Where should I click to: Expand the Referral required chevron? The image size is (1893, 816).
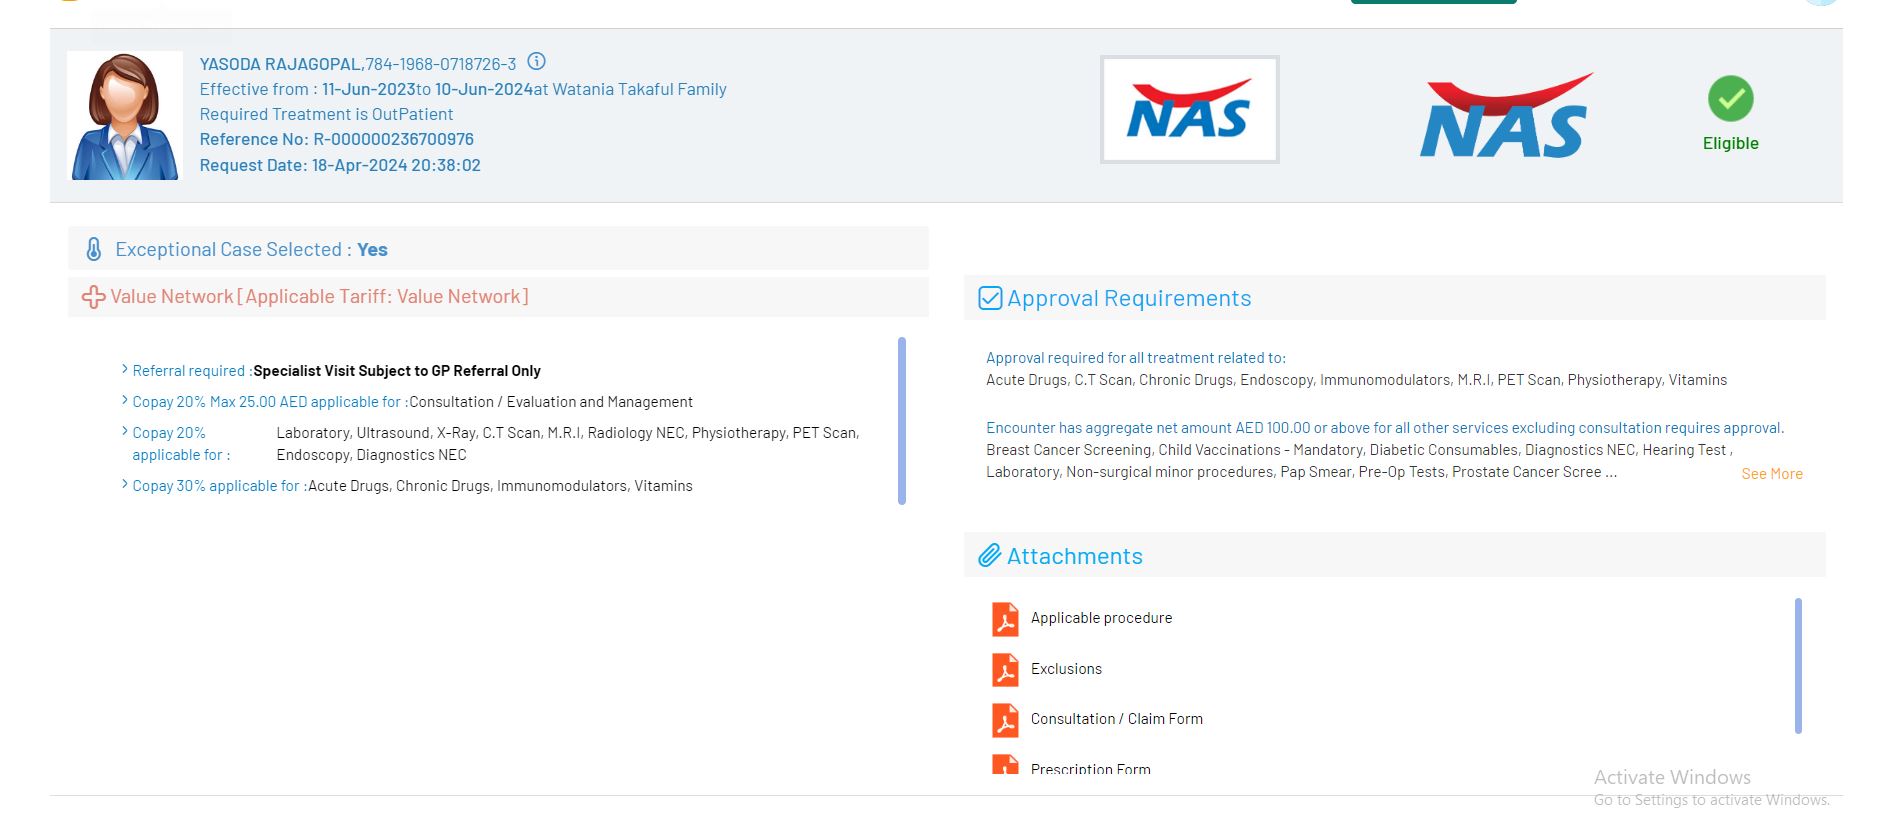coord(124,370)
